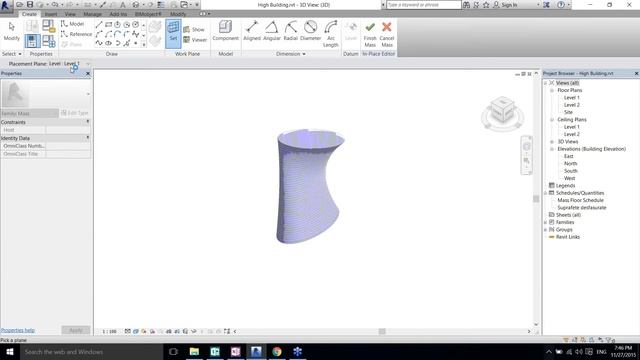Screen dimensions: 640x360
Task: Open the type selector dropdown in Properties
Action: (x=88, y=94)
